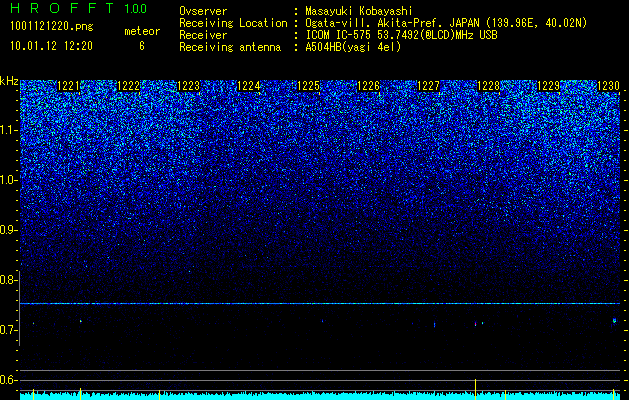Image resolution: width=629 pixels, height=400 pixels.
Task: Click the "Receiving Location" field label
Action: tap(233, 23)
